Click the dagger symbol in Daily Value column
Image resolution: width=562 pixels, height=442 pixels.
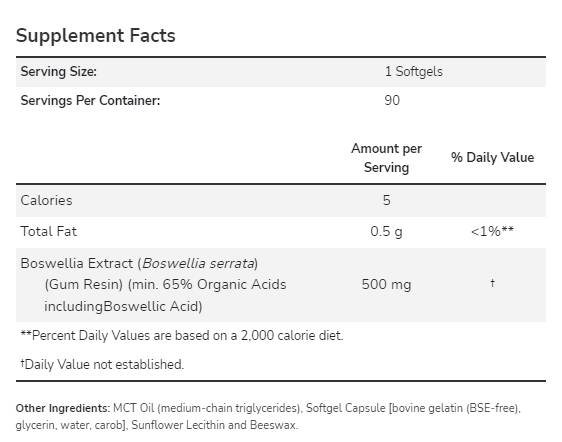tap(492, 283)
